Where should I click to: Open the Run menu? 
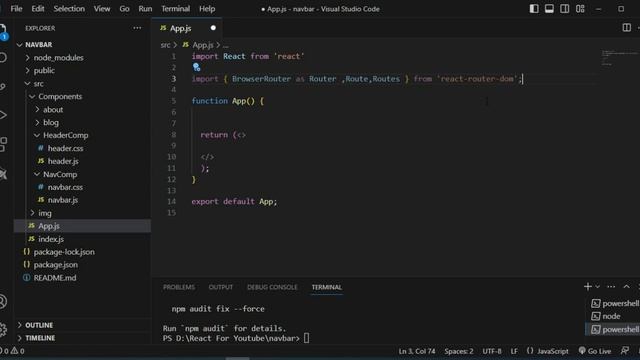tap(145, 9)
